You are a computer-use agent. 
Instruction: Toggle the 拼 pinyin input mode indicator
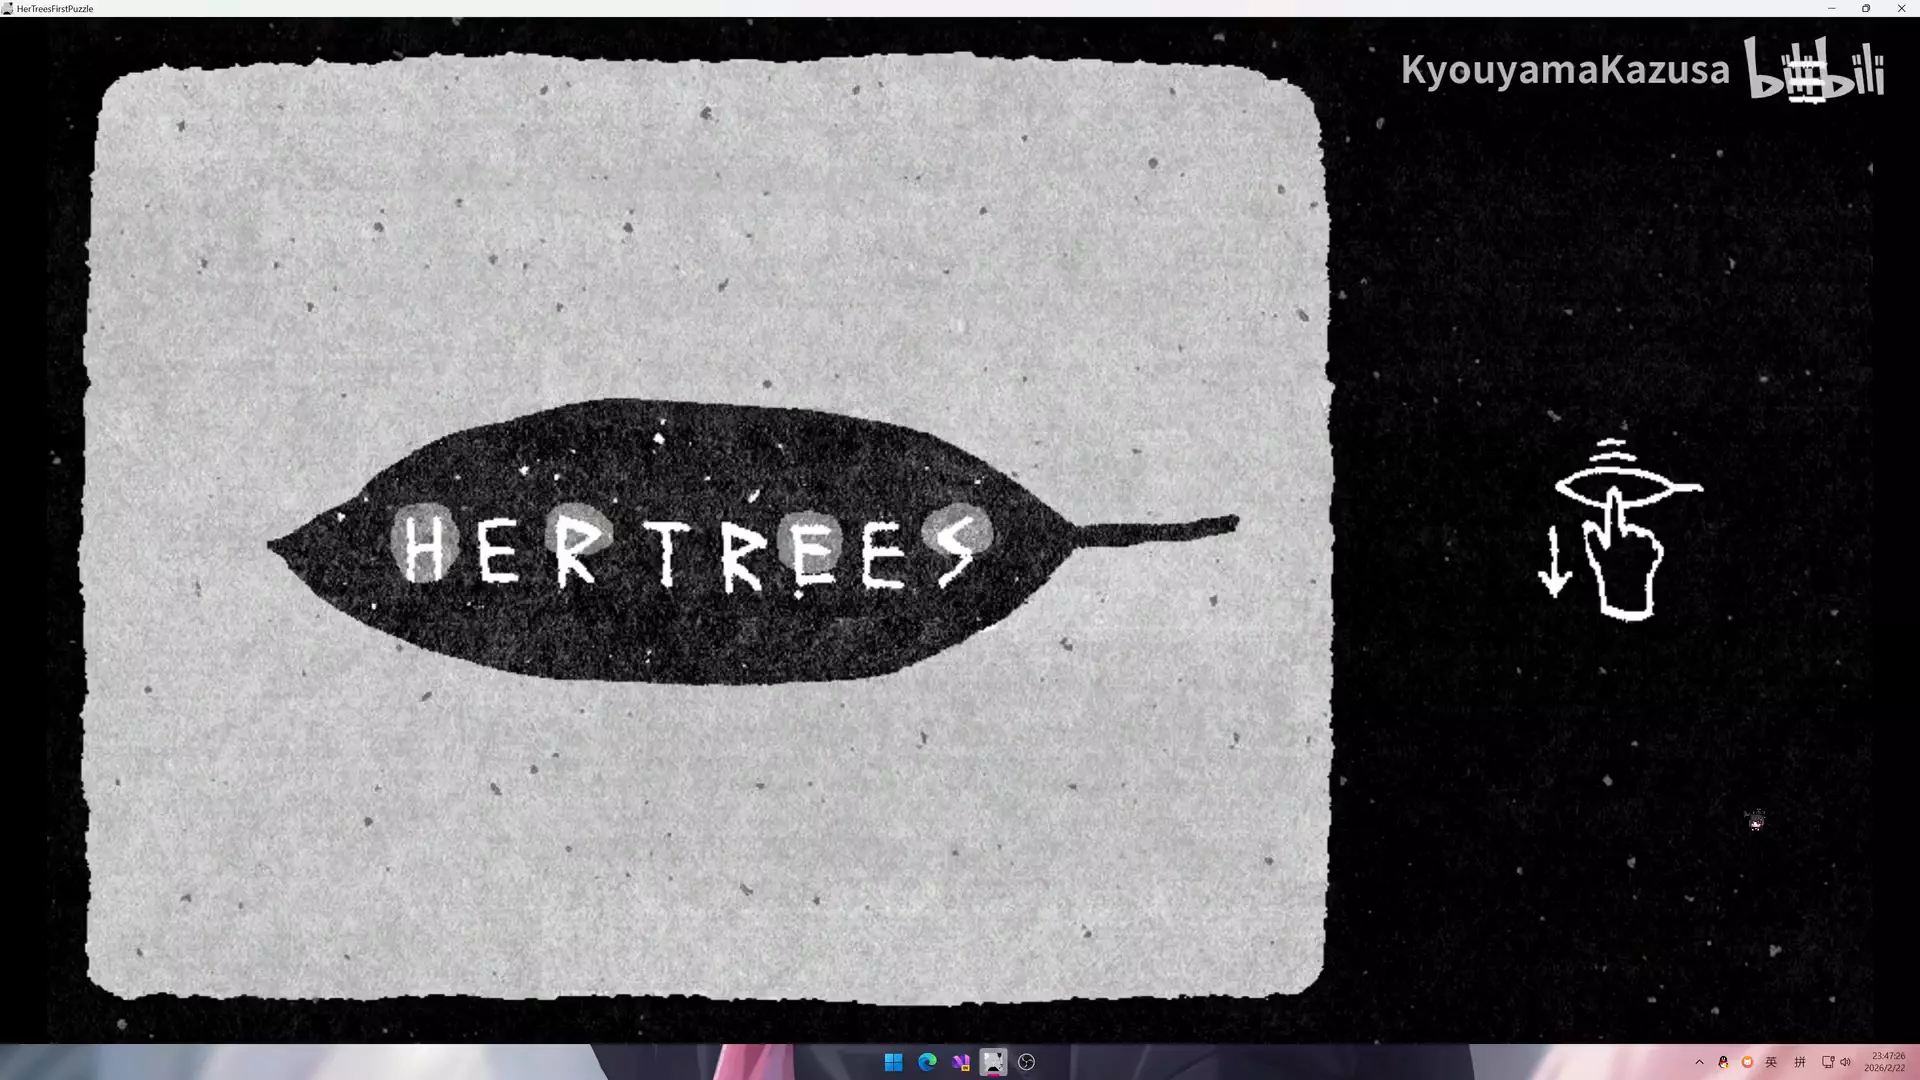(x=1799, y=1062)
